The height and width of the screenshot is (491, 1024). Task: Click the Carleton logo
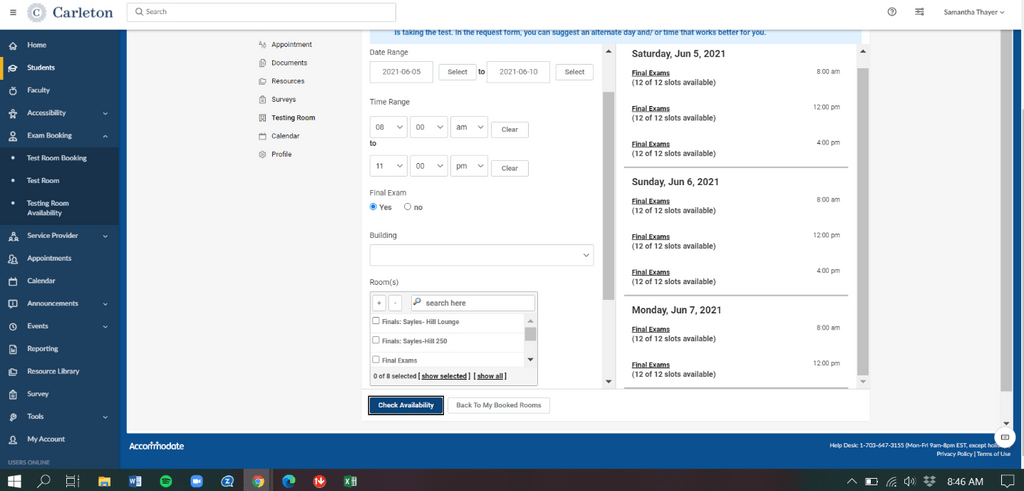[71, 12]
